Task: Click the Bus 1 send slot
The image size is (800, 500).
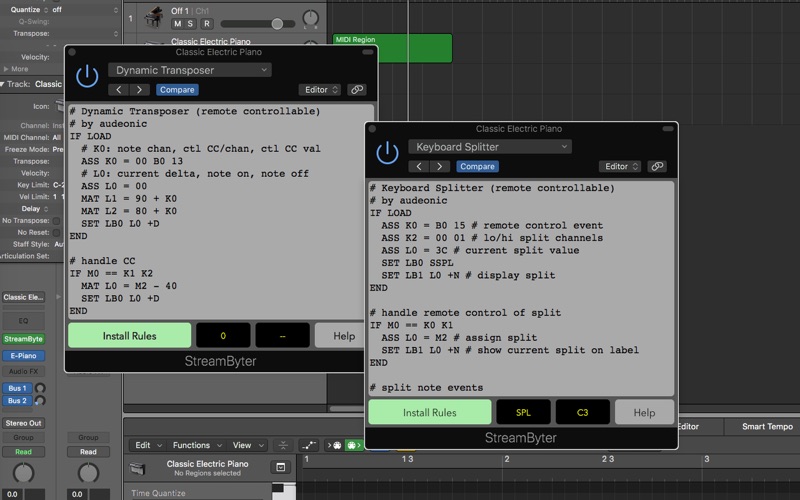Action: click(x=17, y=388)
